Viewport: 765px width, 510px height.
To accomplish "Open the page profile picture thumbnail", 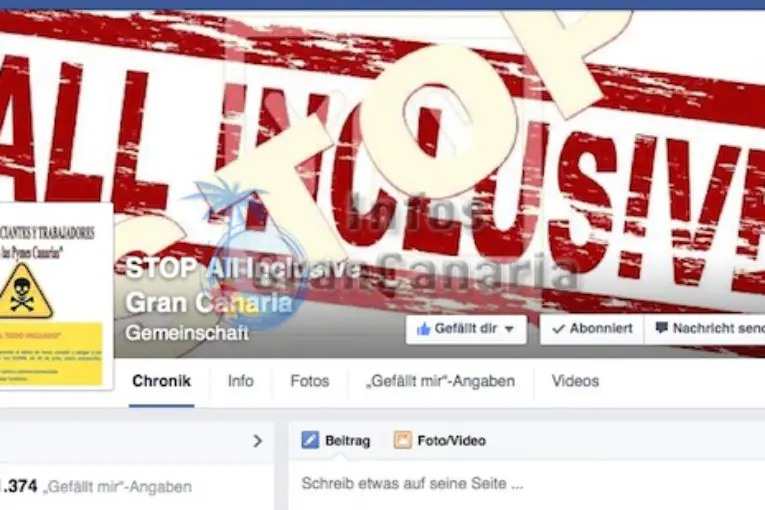I will click(55, 296).
